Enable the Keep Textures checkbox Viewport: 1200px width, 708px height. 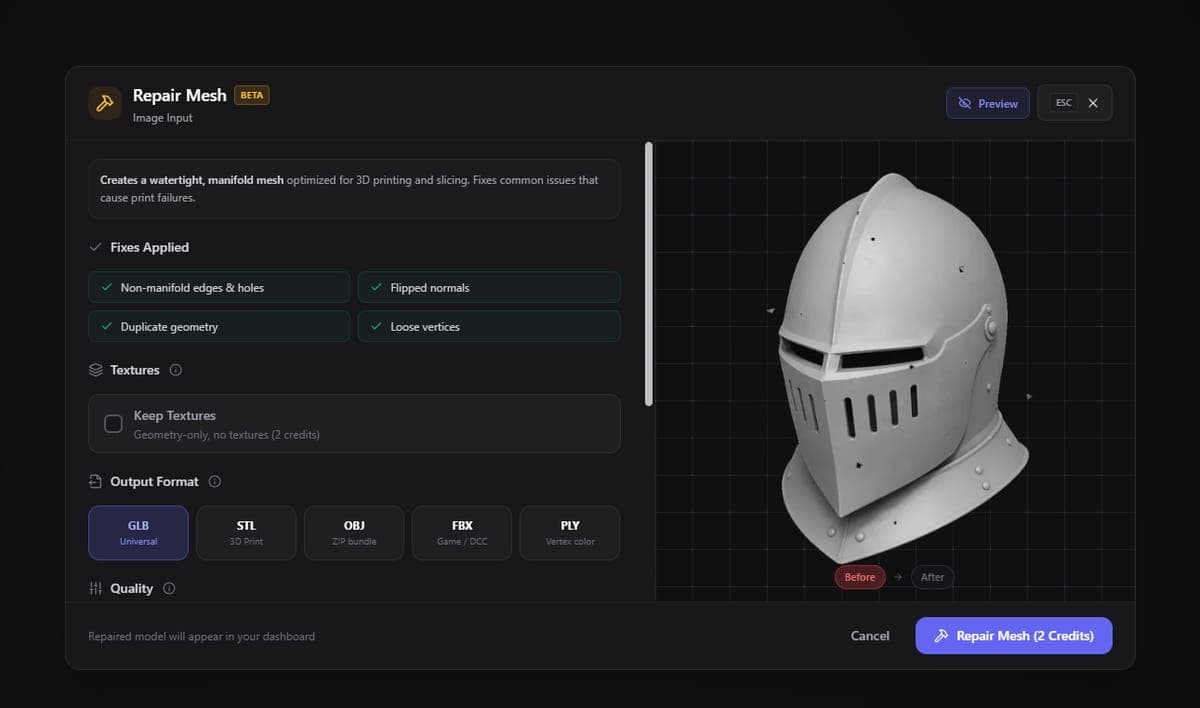[114, 423]
